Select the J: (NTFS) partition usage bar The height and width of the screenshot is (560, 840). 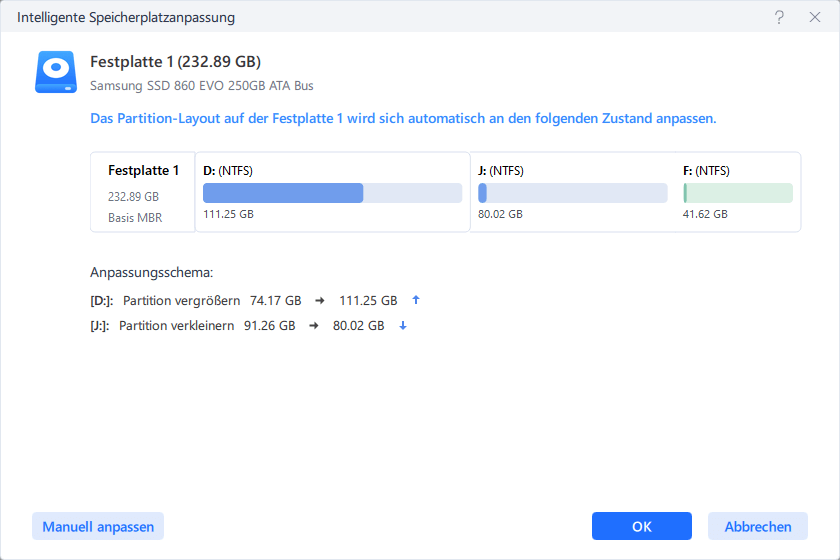pyautogui.click(x=573, y=193)
